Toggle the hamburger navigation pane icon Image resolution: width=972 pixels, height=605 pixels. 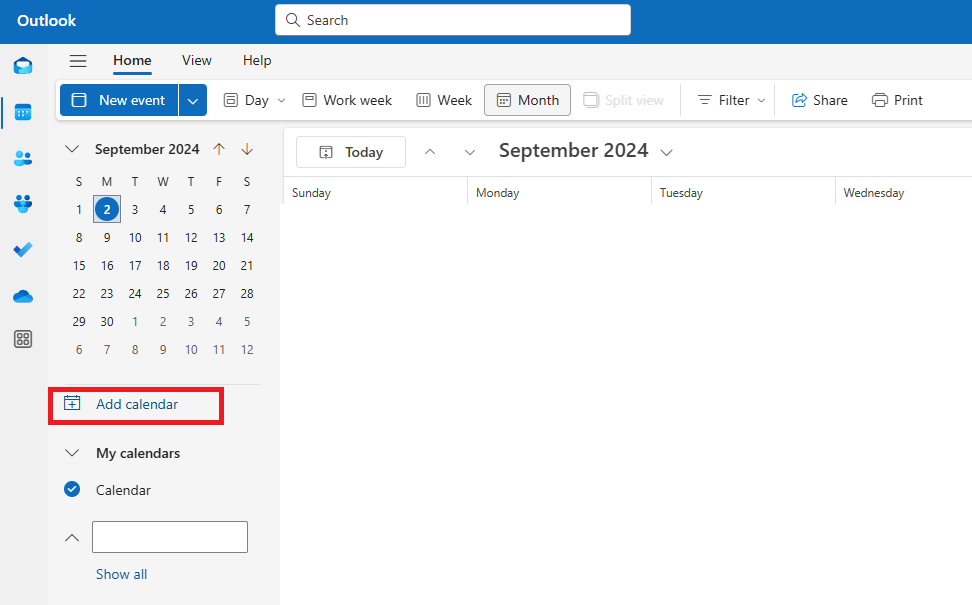78,61
